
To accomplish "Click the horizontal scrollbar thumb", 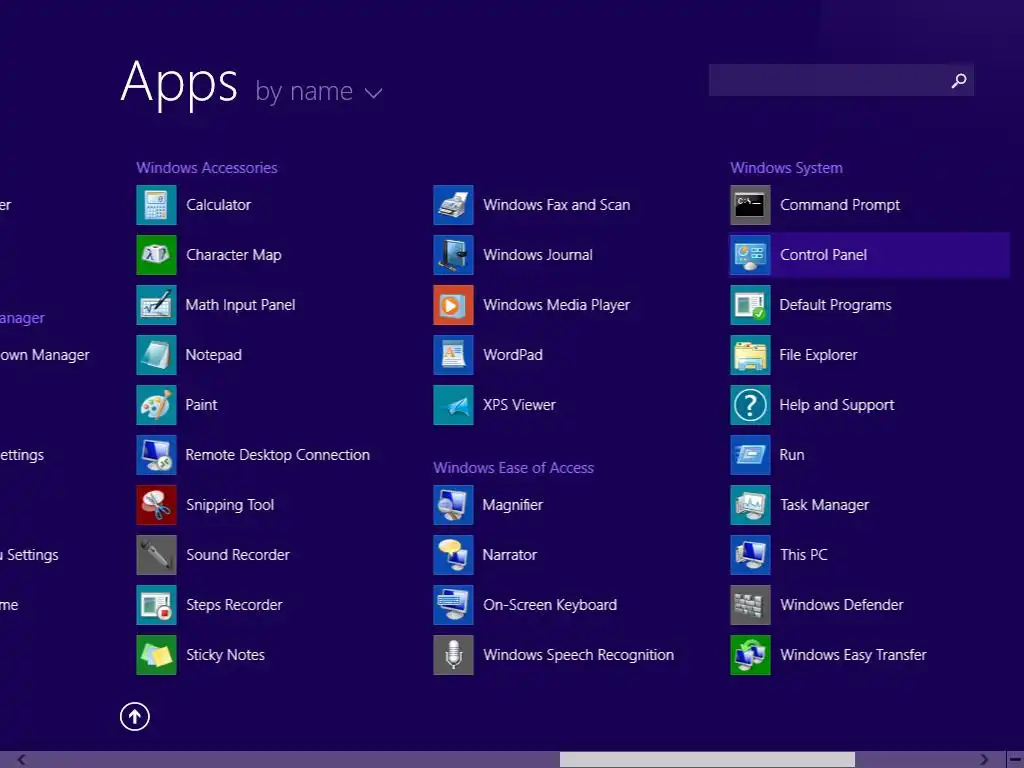I will point(707,760).
